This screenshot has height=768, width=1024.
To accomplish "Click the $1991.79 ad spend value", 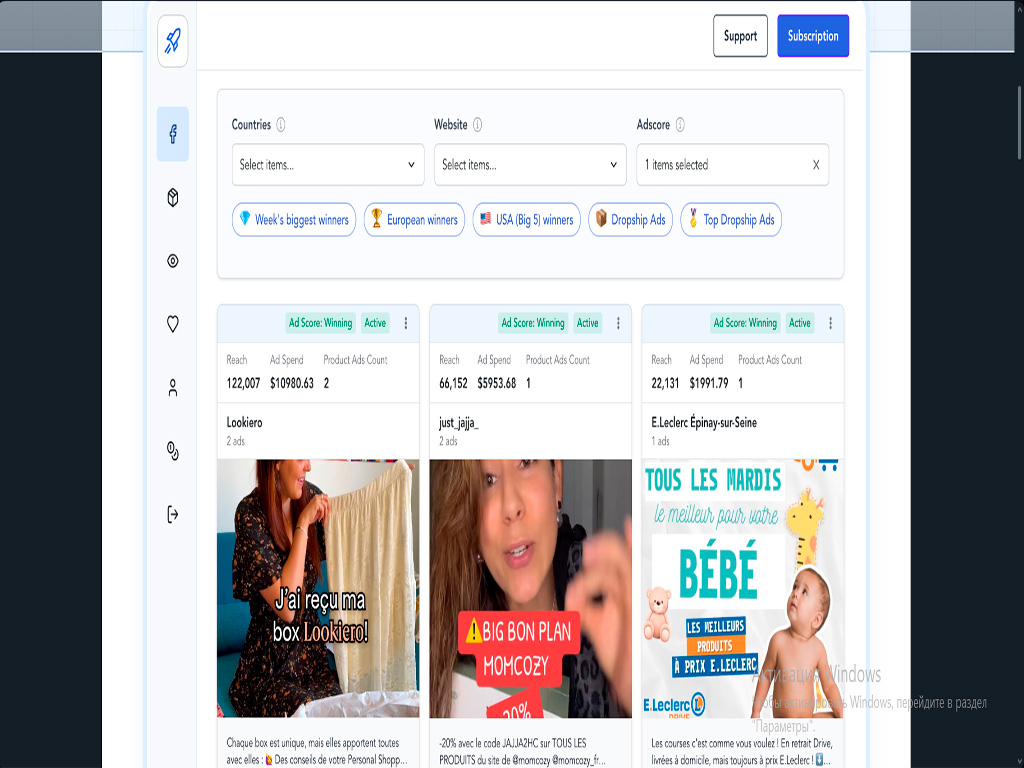I will coord(709,383).
